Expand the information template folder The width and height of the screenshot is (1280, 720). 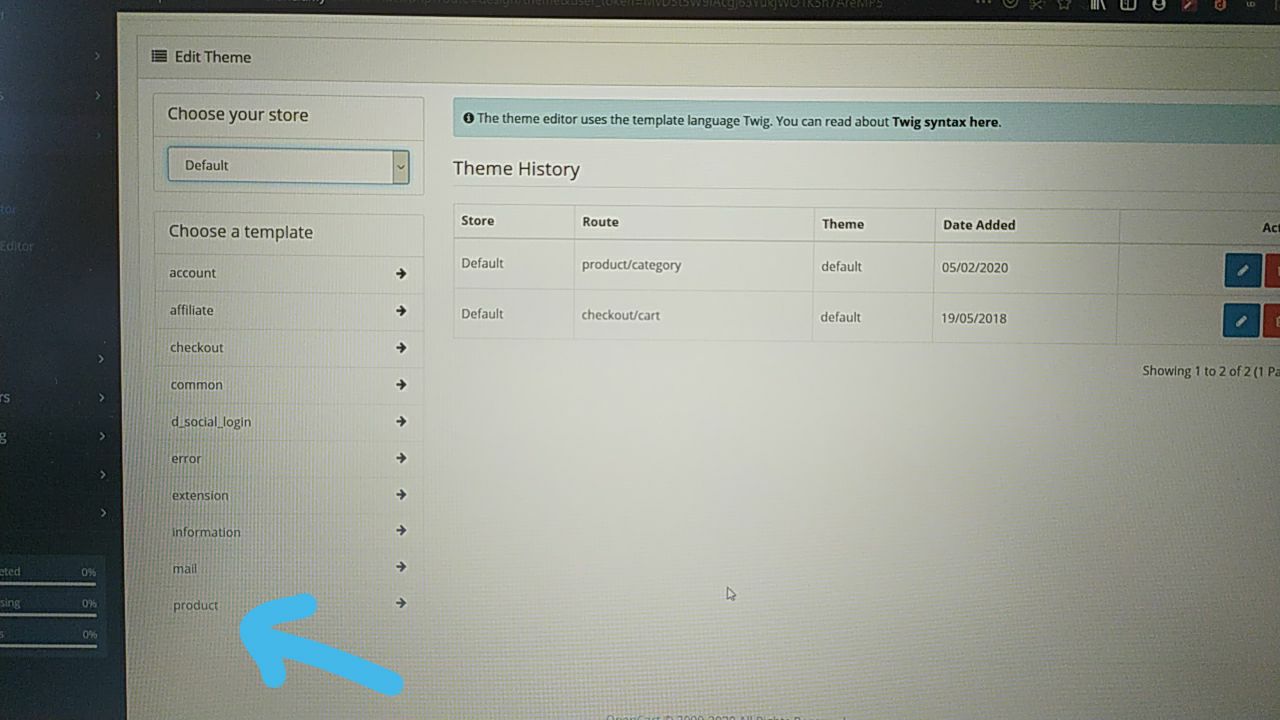point(289,531)
